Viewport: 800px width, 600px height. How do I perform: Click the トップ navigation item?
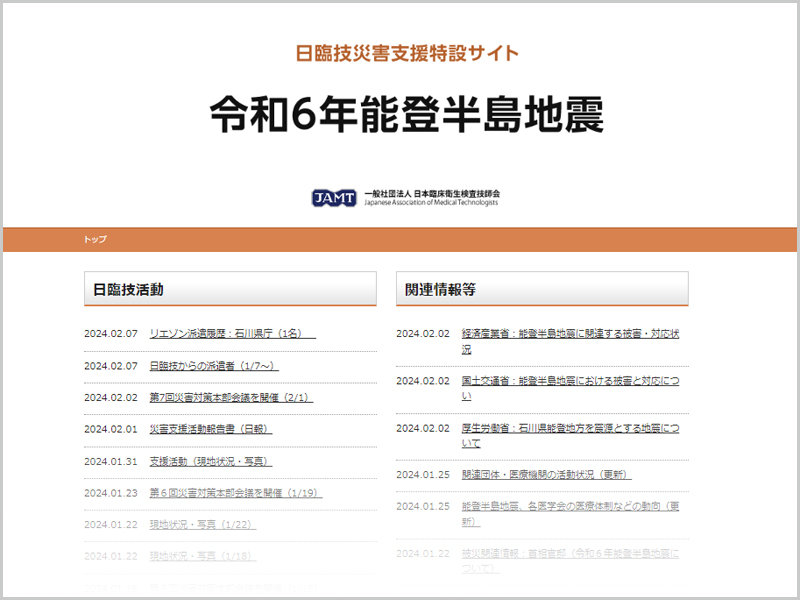point(95,240)
